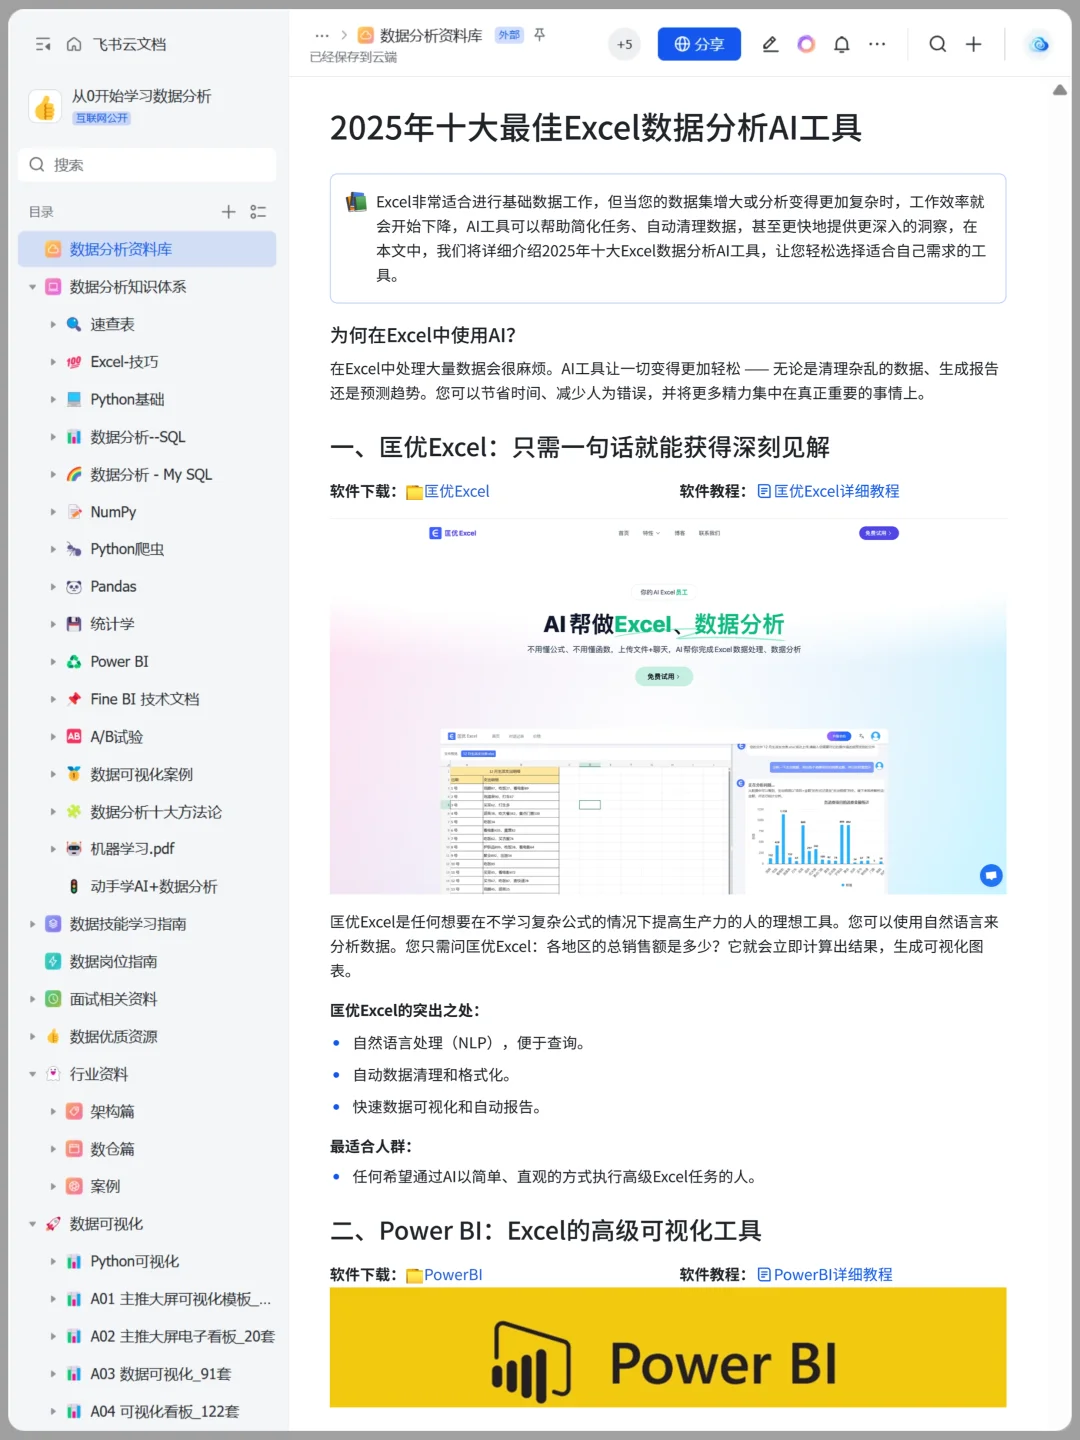Click the thumbs-up wiki space icon
Image resolution: width=1080 pixels, height=1440 pixels.
coord(45,107)
